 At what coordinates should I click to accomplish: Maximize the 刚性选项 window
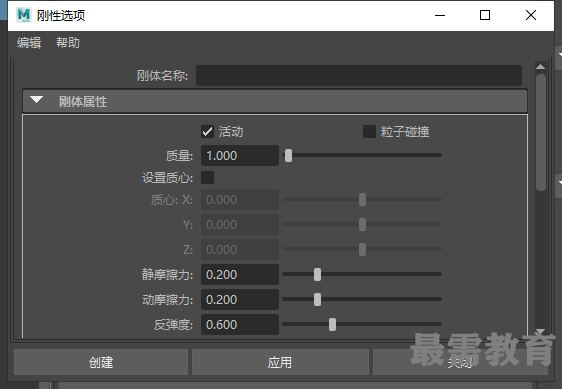pos(485,15)
